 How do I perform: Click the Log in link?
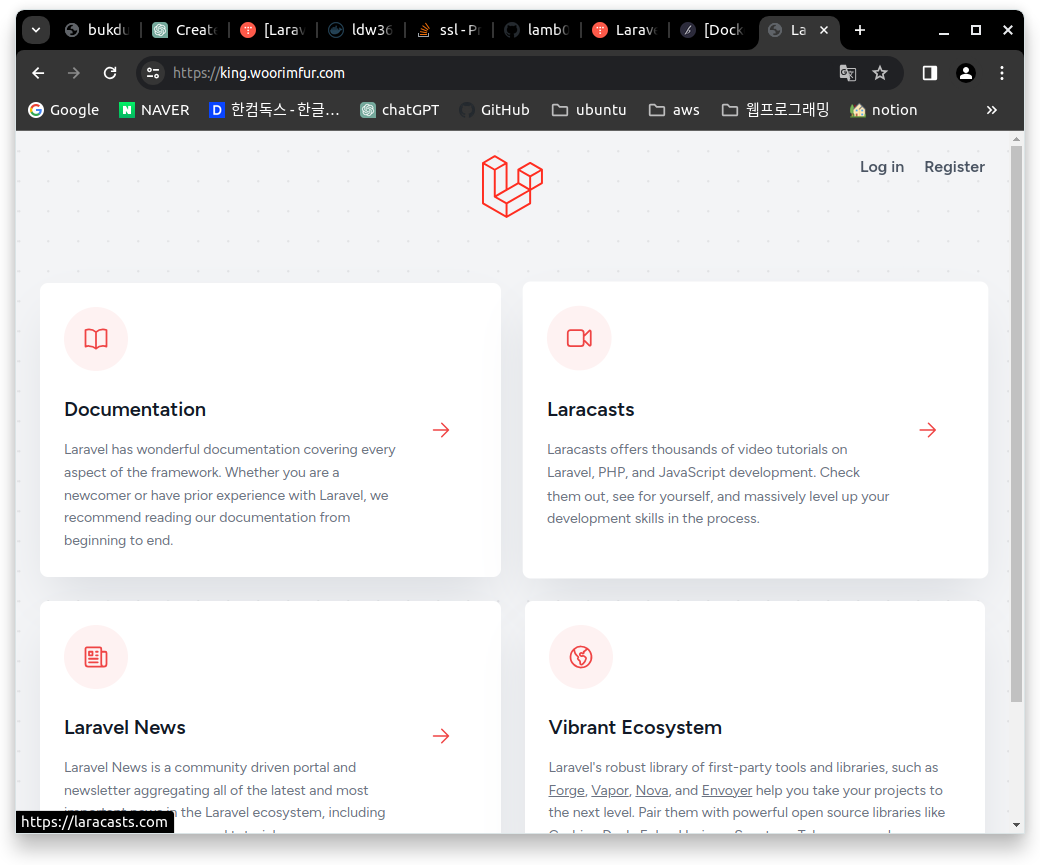[881, 167]
